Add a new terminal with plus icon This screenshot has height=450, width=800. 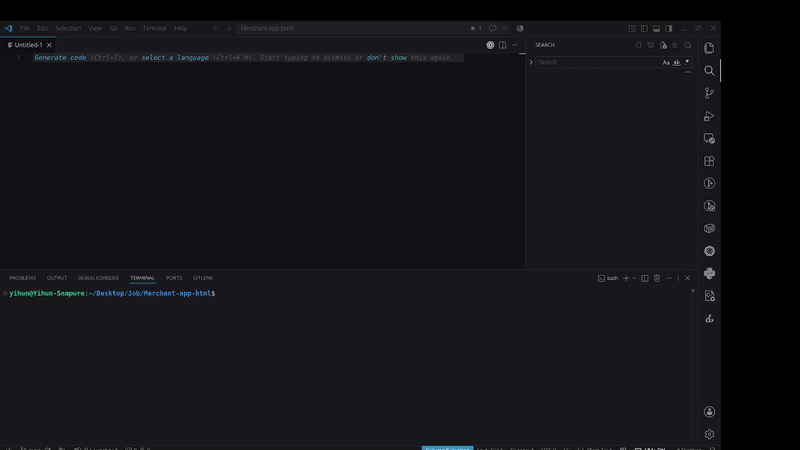click(626, 278)
